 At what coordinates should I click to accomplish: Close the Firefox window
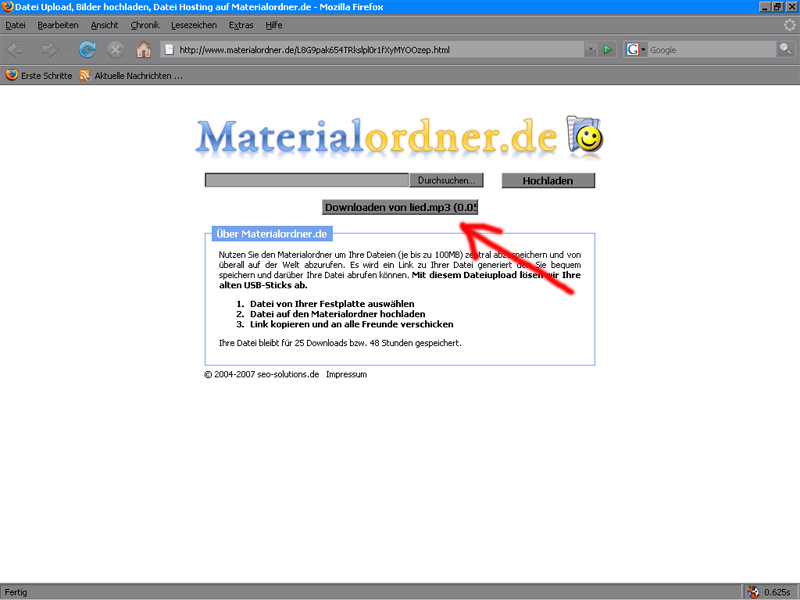pyautogui.click(x=791, y=7)
